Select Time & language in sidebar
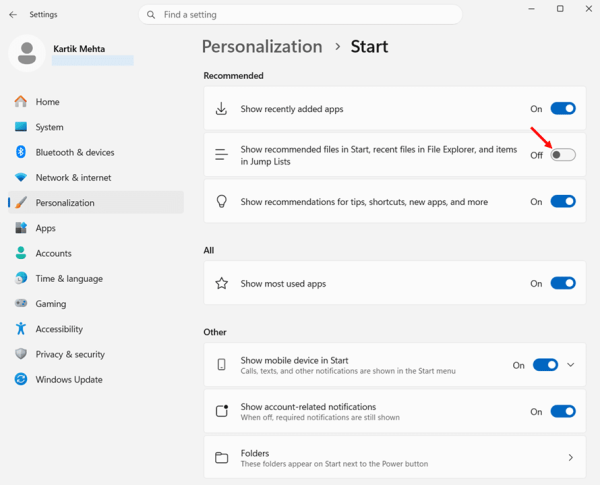Viewport: 600px width, 485px height. click(69, 278)
